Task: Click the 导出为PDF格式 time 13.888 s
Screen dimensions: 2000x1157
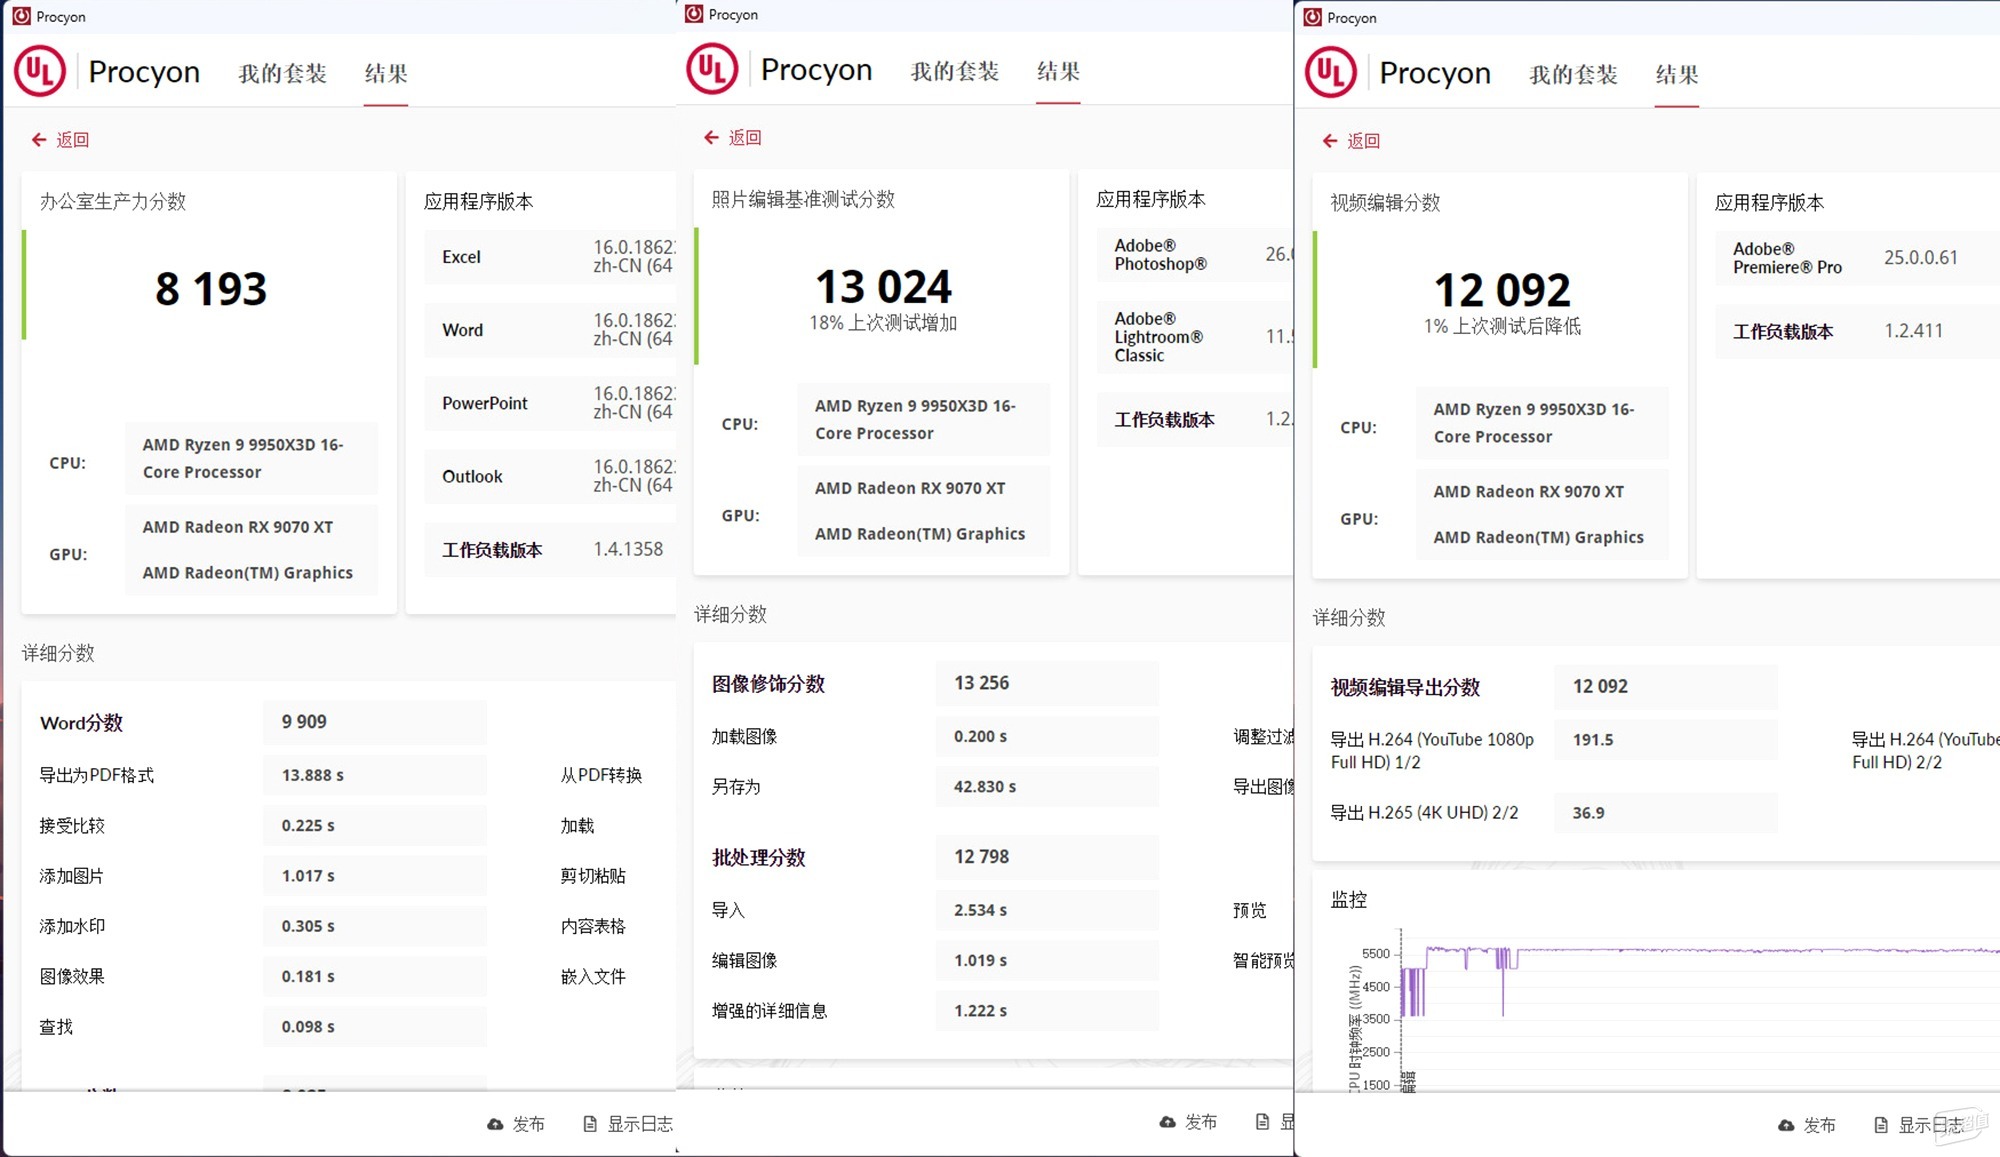Action: 312,775
